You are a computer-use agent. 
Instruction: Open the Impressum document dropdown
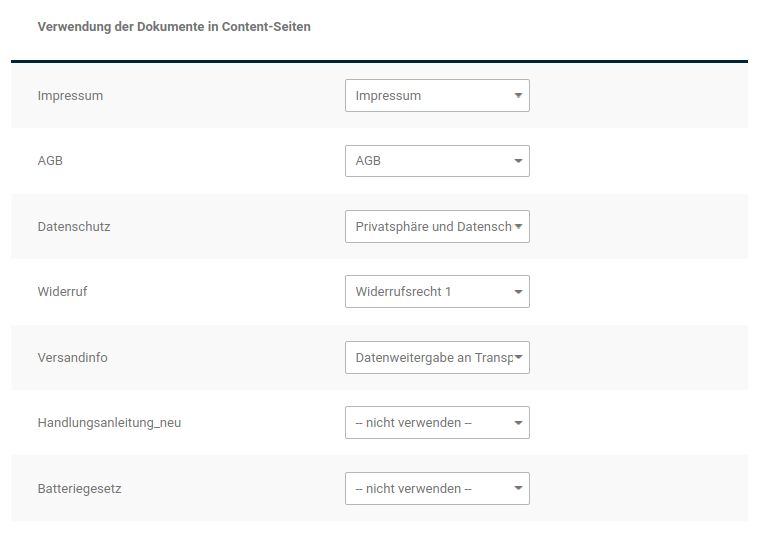436,96
